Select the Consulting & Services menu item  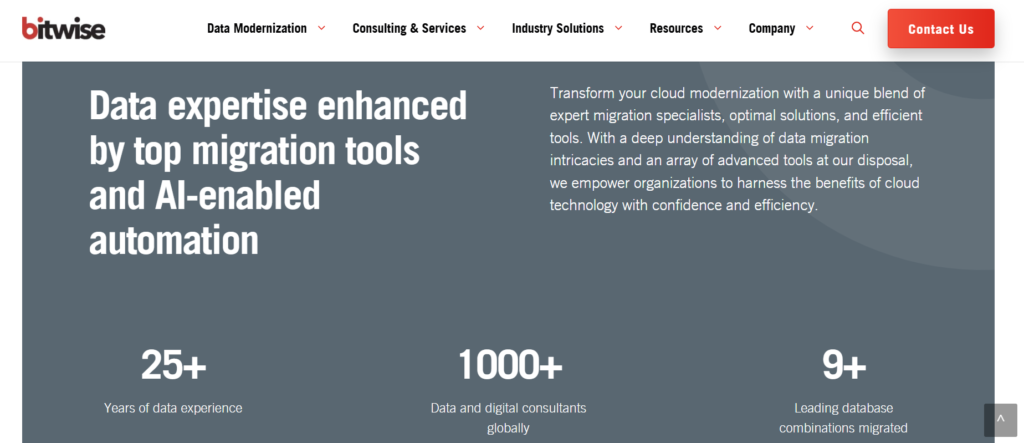[409, 28]
